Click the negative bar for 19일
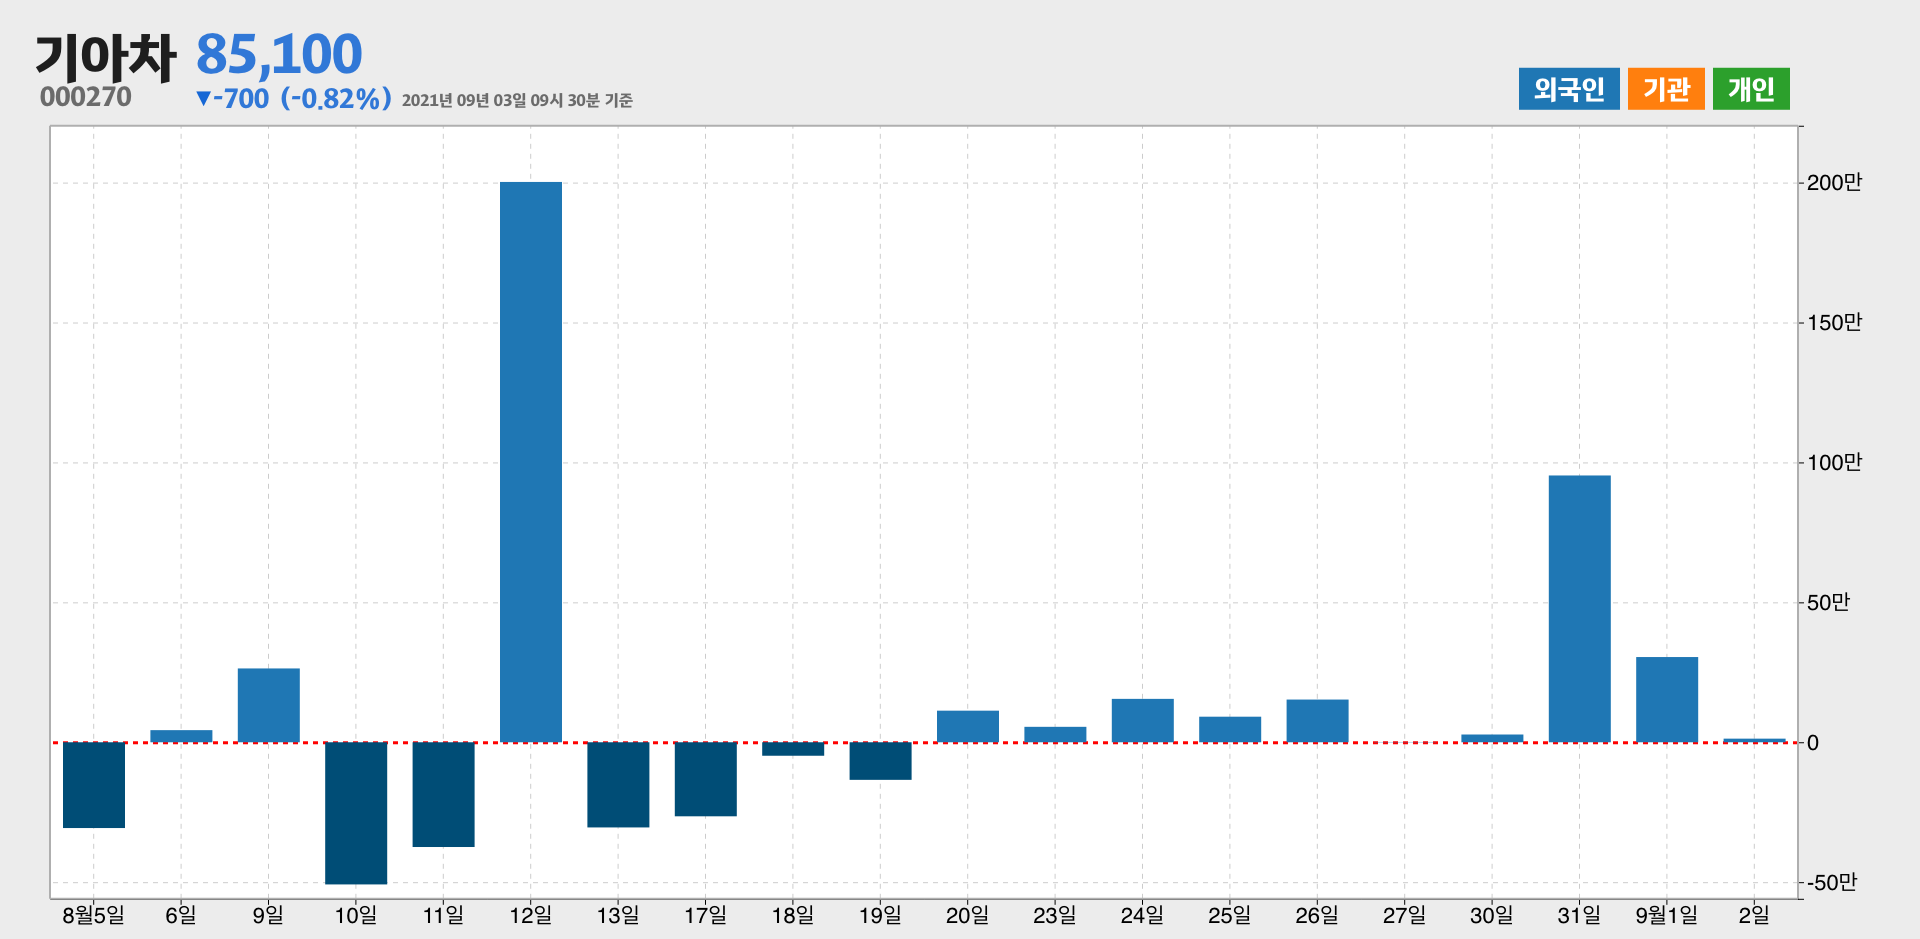Image resolution: width=1920 pixels, height=939 pixels. pyautogui.click(x=880, y=761)
